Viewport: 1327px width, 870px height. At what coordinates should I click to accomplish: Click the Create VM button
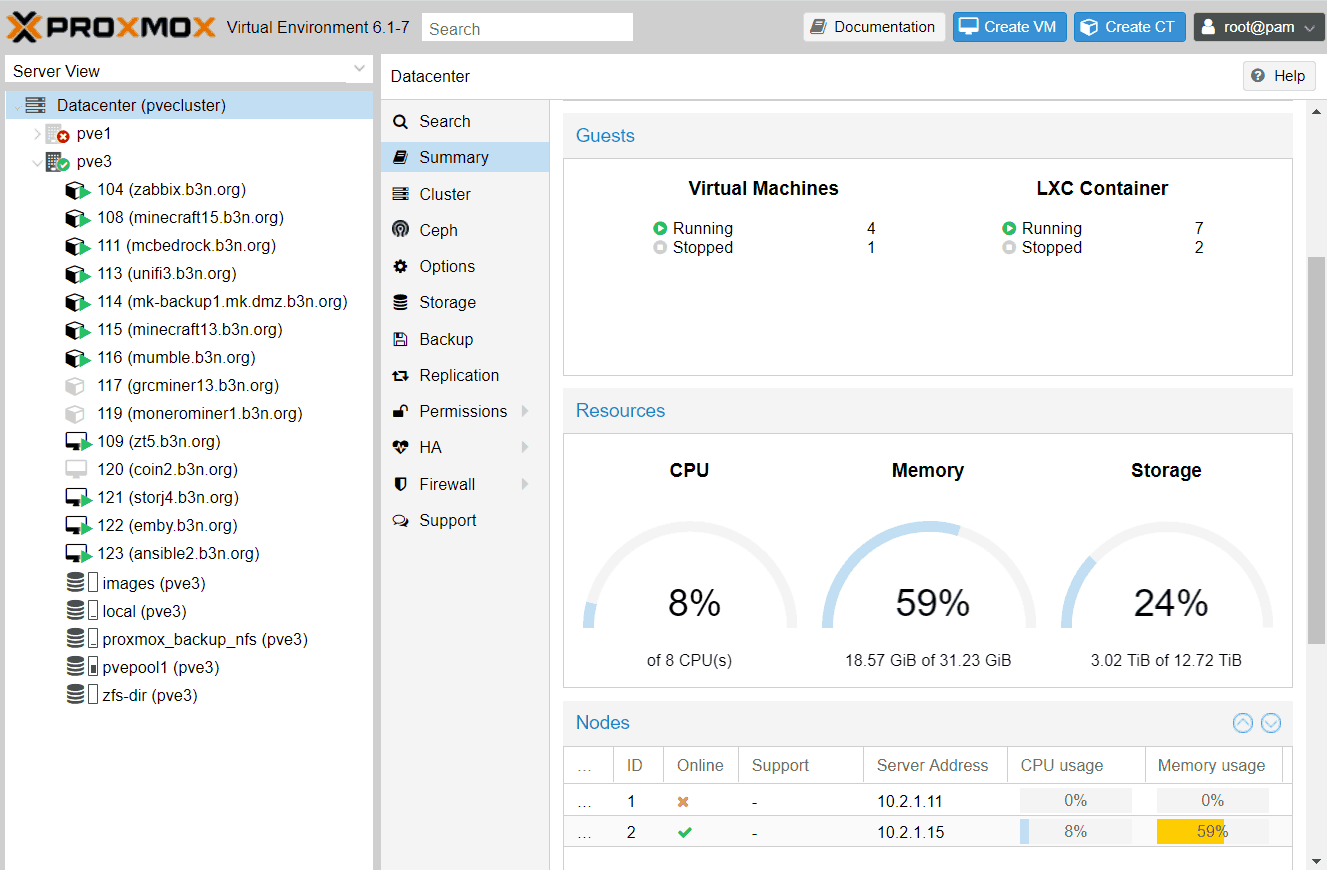coord(1010,27)
